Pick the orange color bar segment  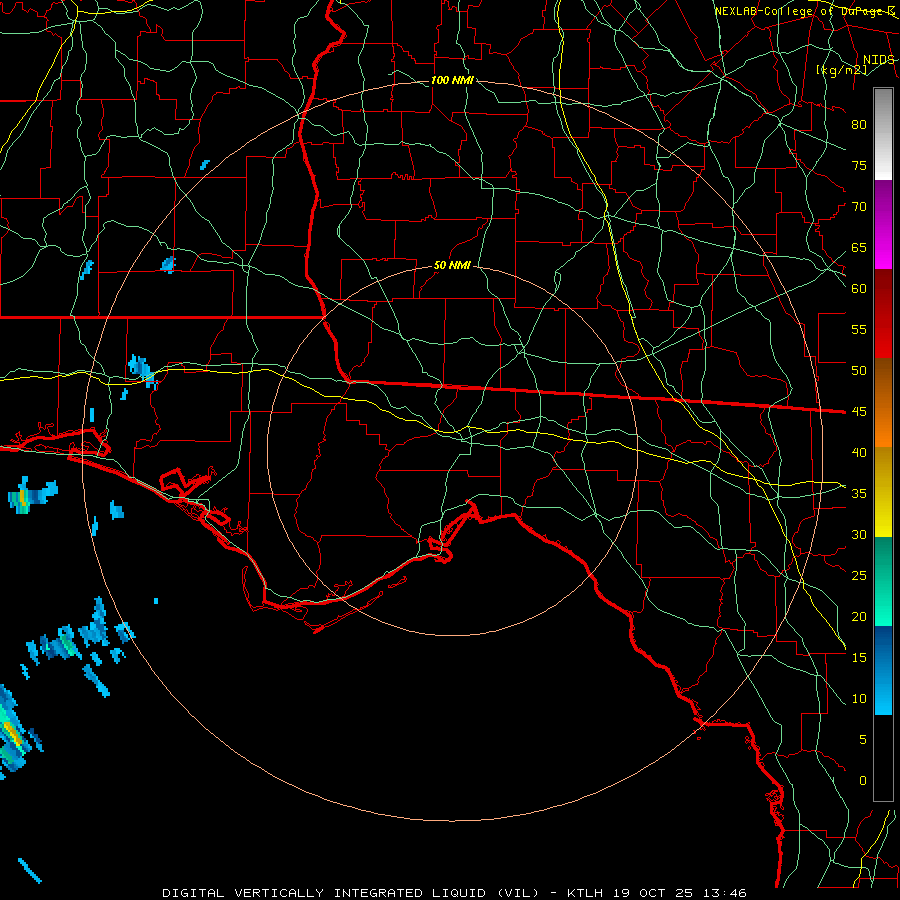883,425
